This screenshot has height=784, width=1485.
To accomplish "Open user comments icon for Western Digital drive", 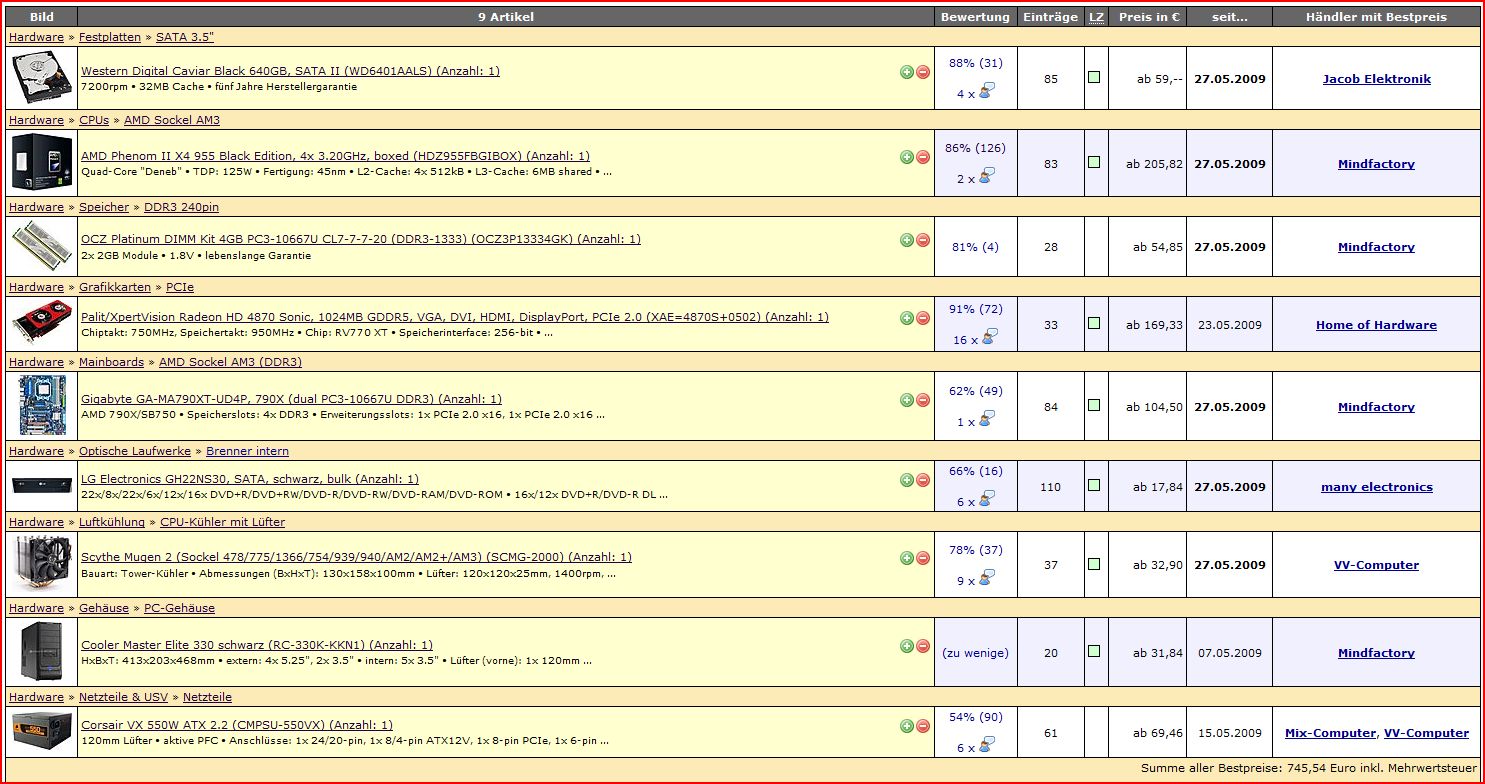I will [x=987, y=92].
